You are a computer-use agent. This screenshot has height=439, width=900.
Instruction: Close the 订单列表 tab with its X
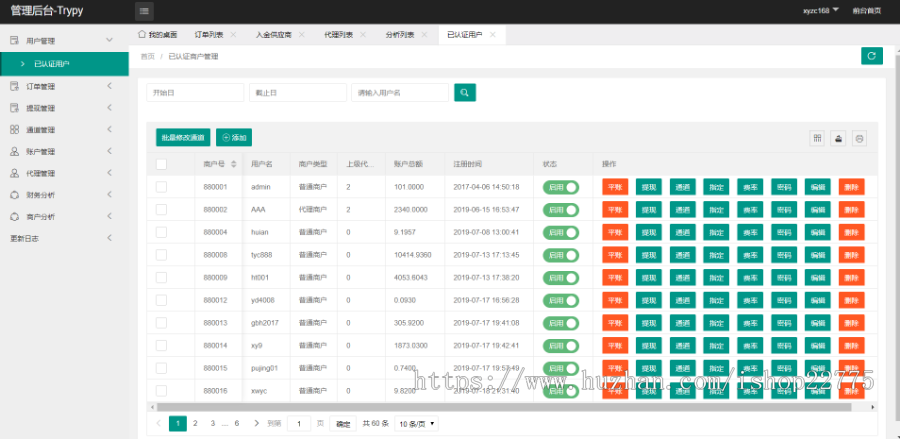[x=233, y=34]
